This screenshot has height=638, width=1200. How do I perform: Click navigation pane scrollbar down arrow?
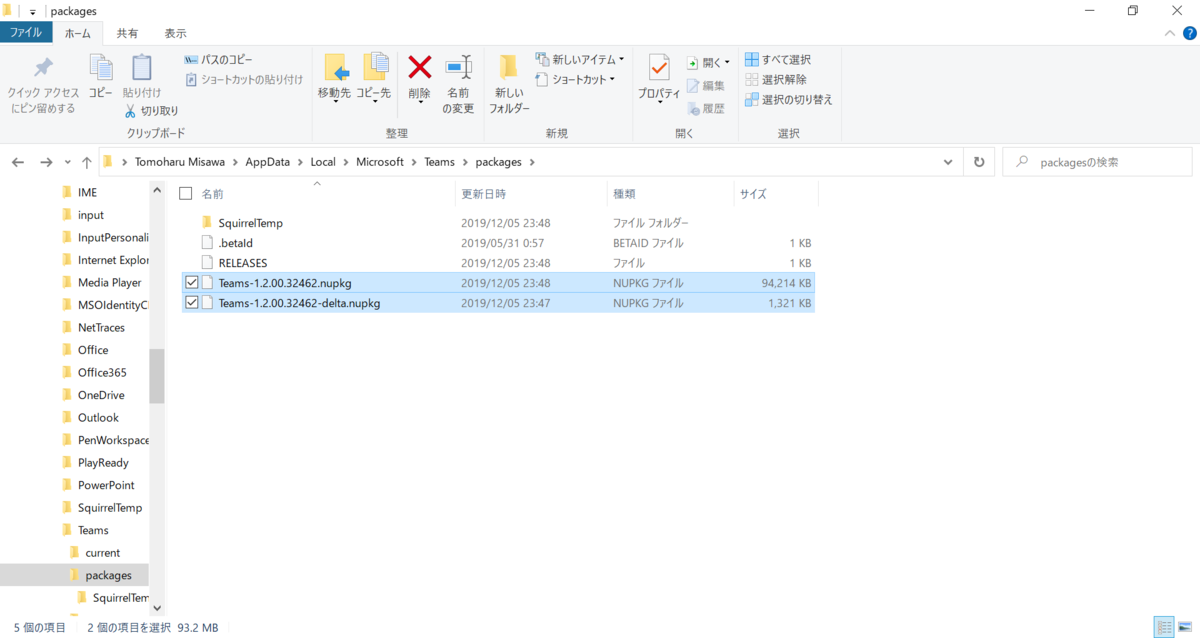[156, 607]
